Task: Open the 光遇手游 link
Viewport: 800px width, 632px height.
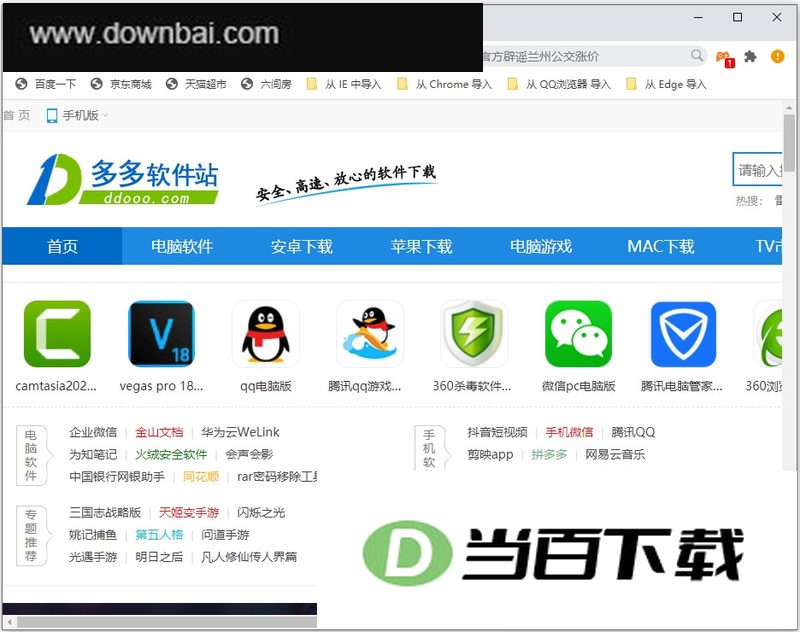Action: (x=93, y=557)
